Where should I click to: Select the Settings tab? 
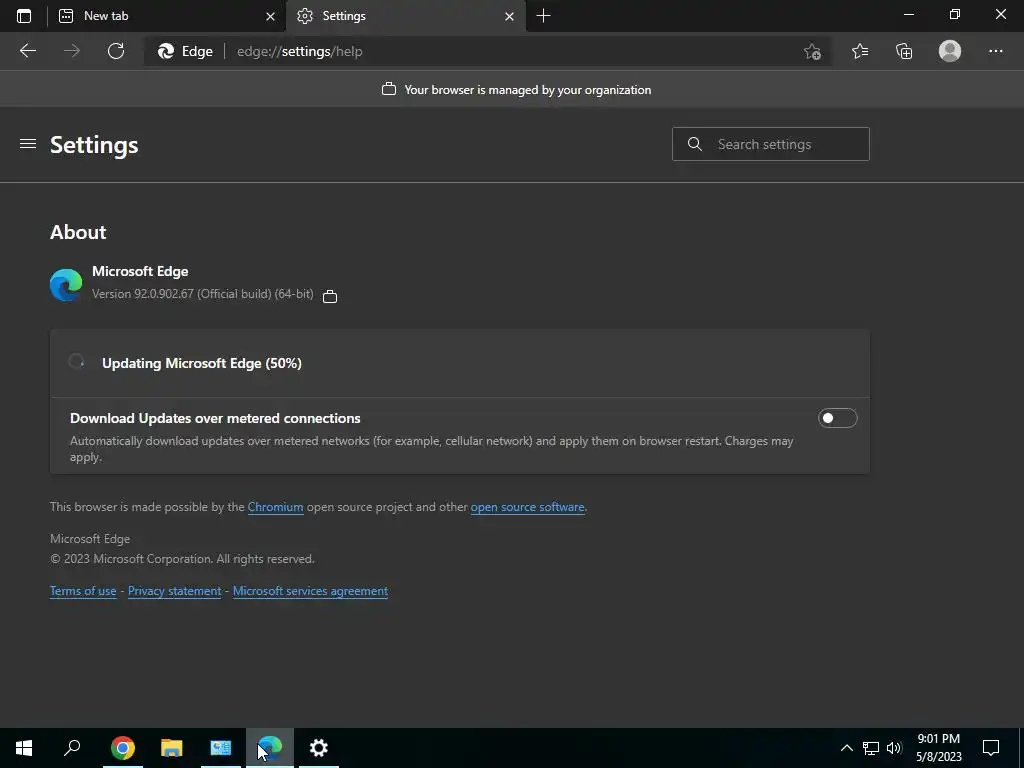click(406, 16)
